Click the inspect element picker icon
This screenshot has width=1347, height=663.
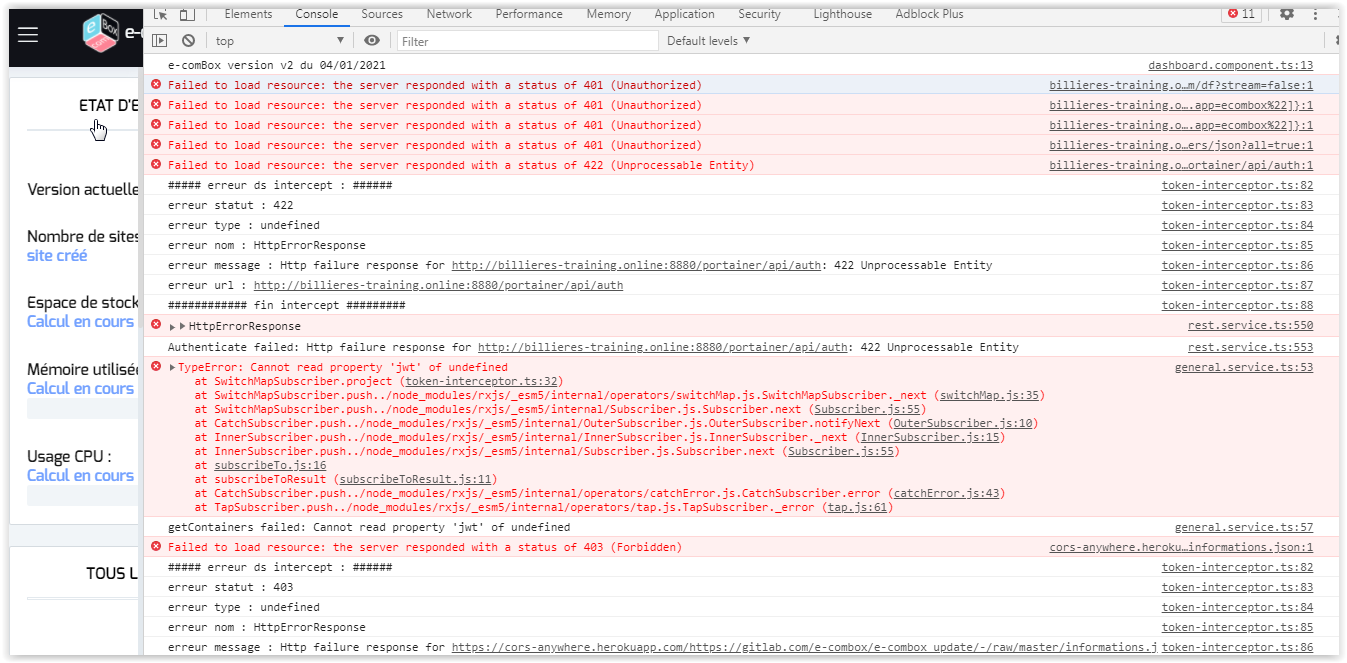click(160, 14)
